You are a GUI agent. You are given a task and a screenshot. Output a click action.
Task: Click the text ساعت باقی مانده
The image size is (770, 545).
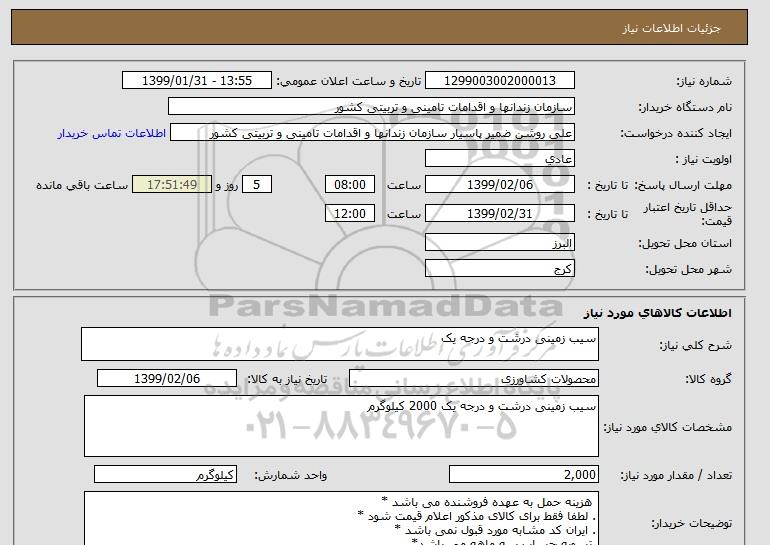82,185
